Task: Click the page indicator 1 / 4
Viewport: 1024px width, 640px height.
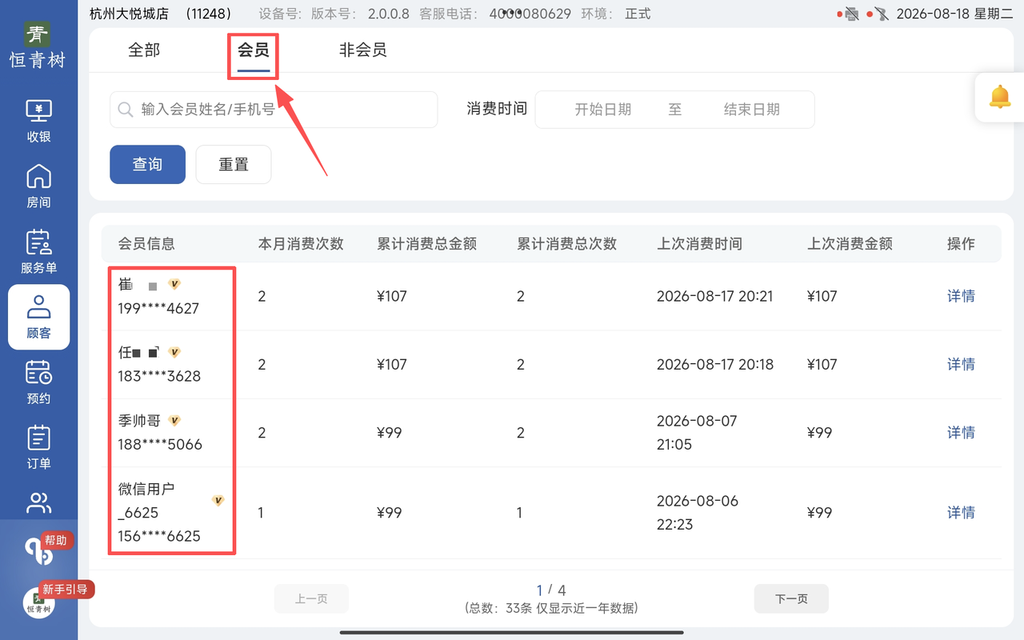Action: 551,590
